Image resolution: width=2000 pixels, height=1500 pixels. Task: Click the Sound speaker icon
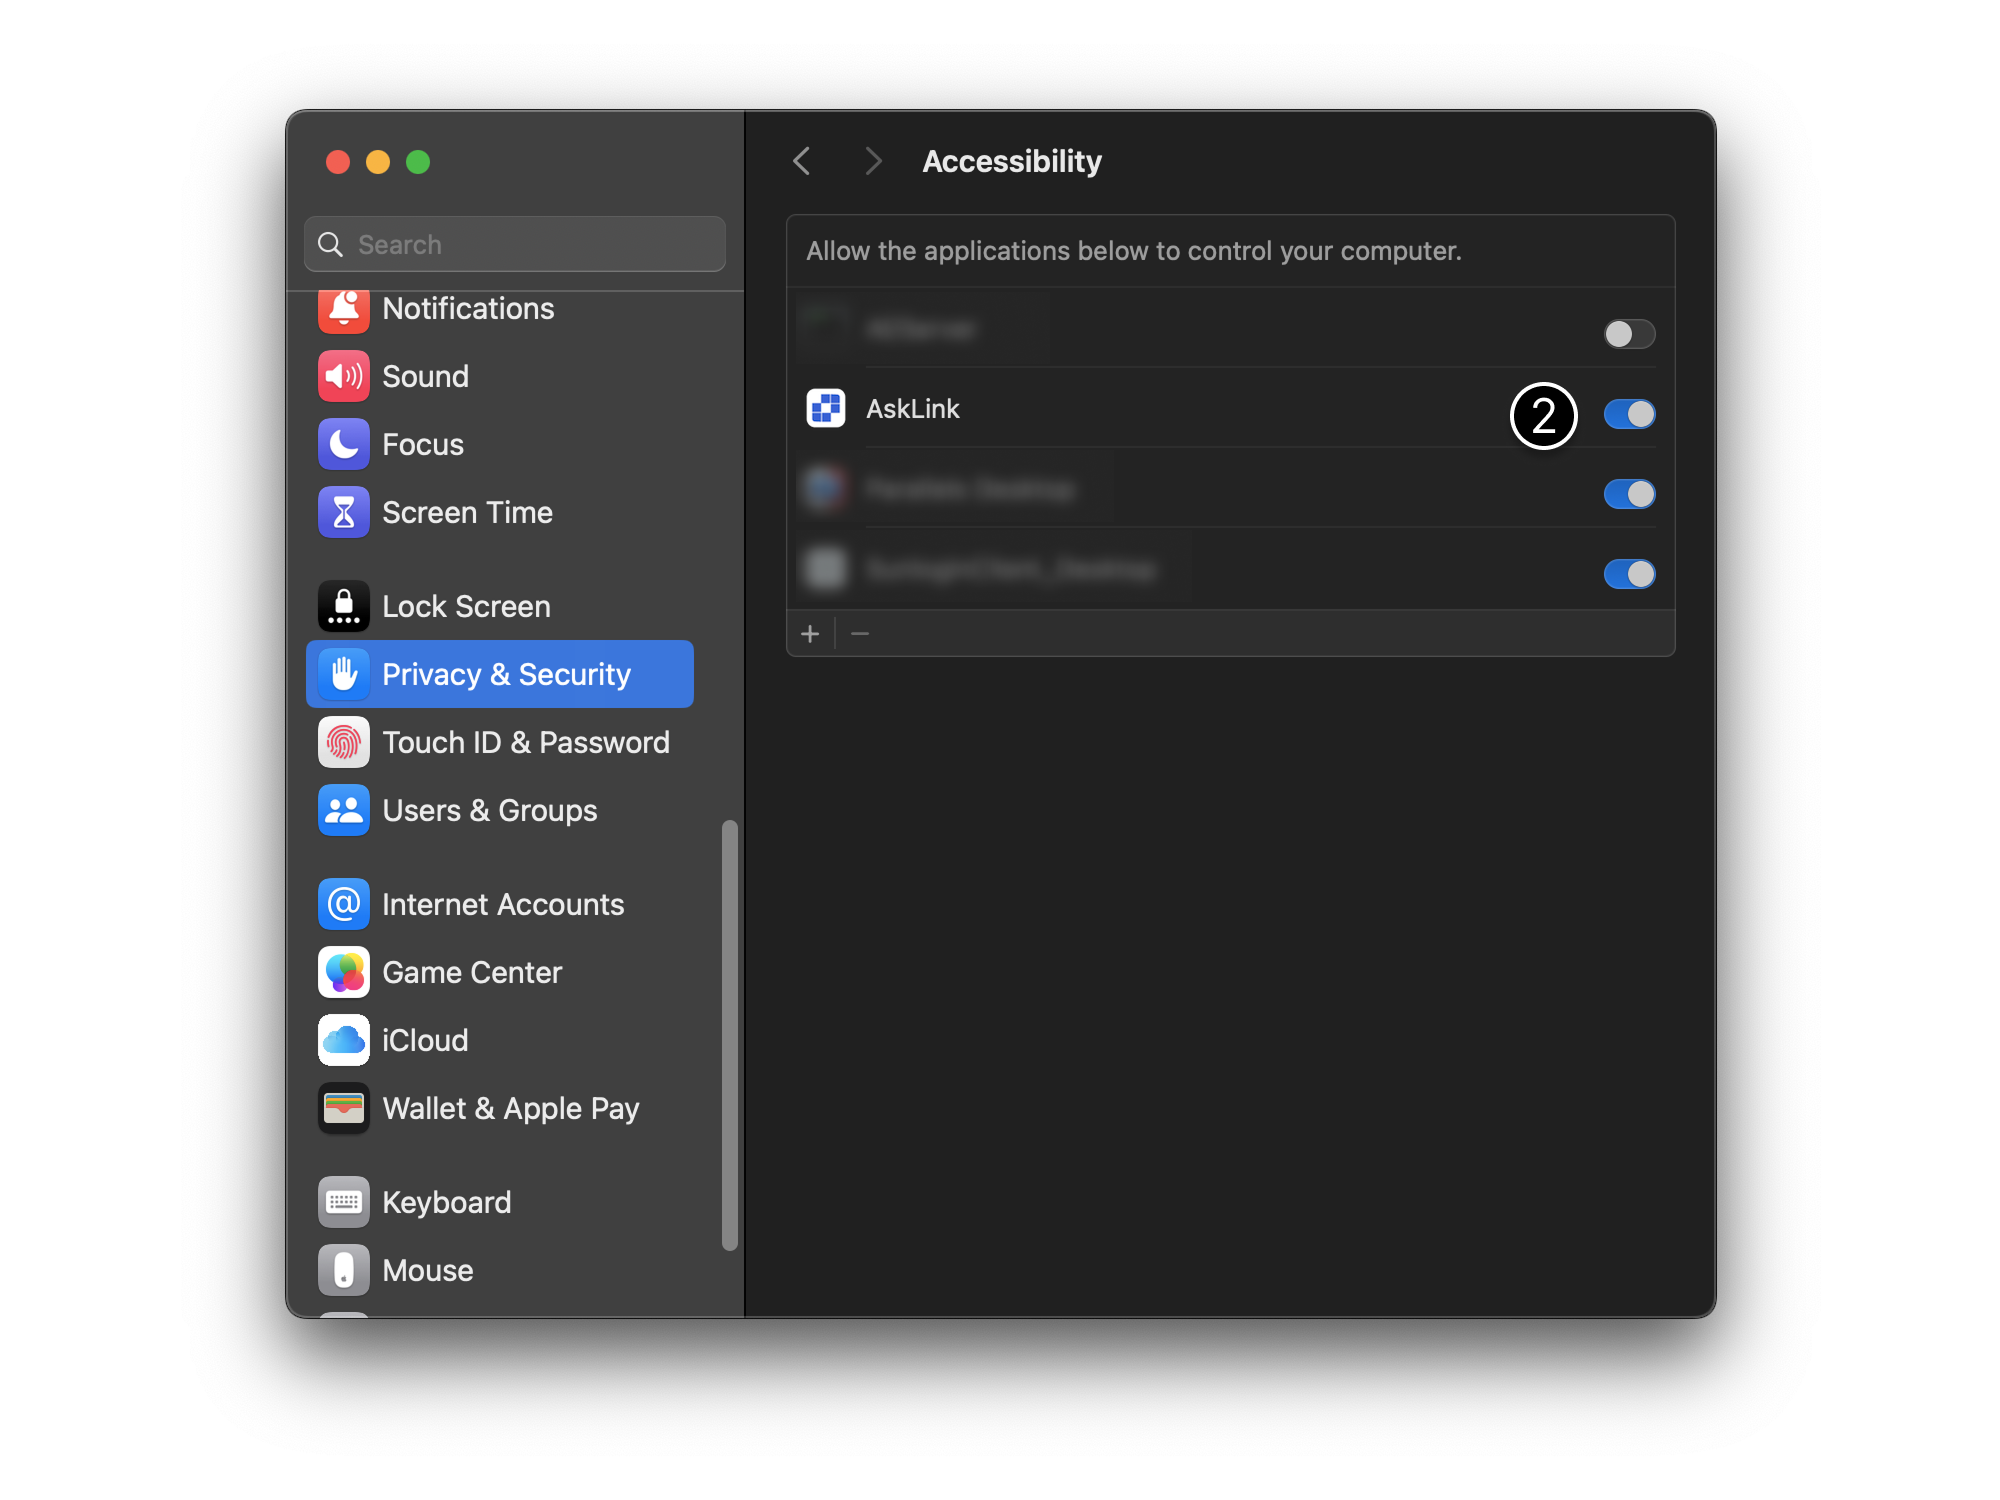tap(343, 376)
